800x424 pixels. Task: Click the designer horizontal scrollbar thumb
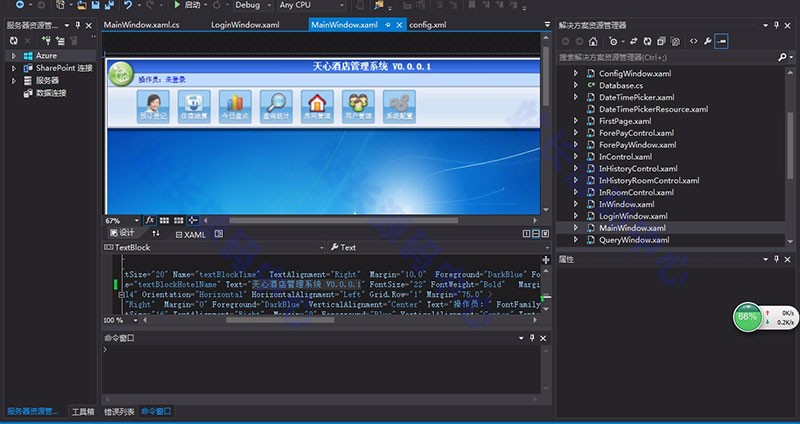[x=343, y=220]
